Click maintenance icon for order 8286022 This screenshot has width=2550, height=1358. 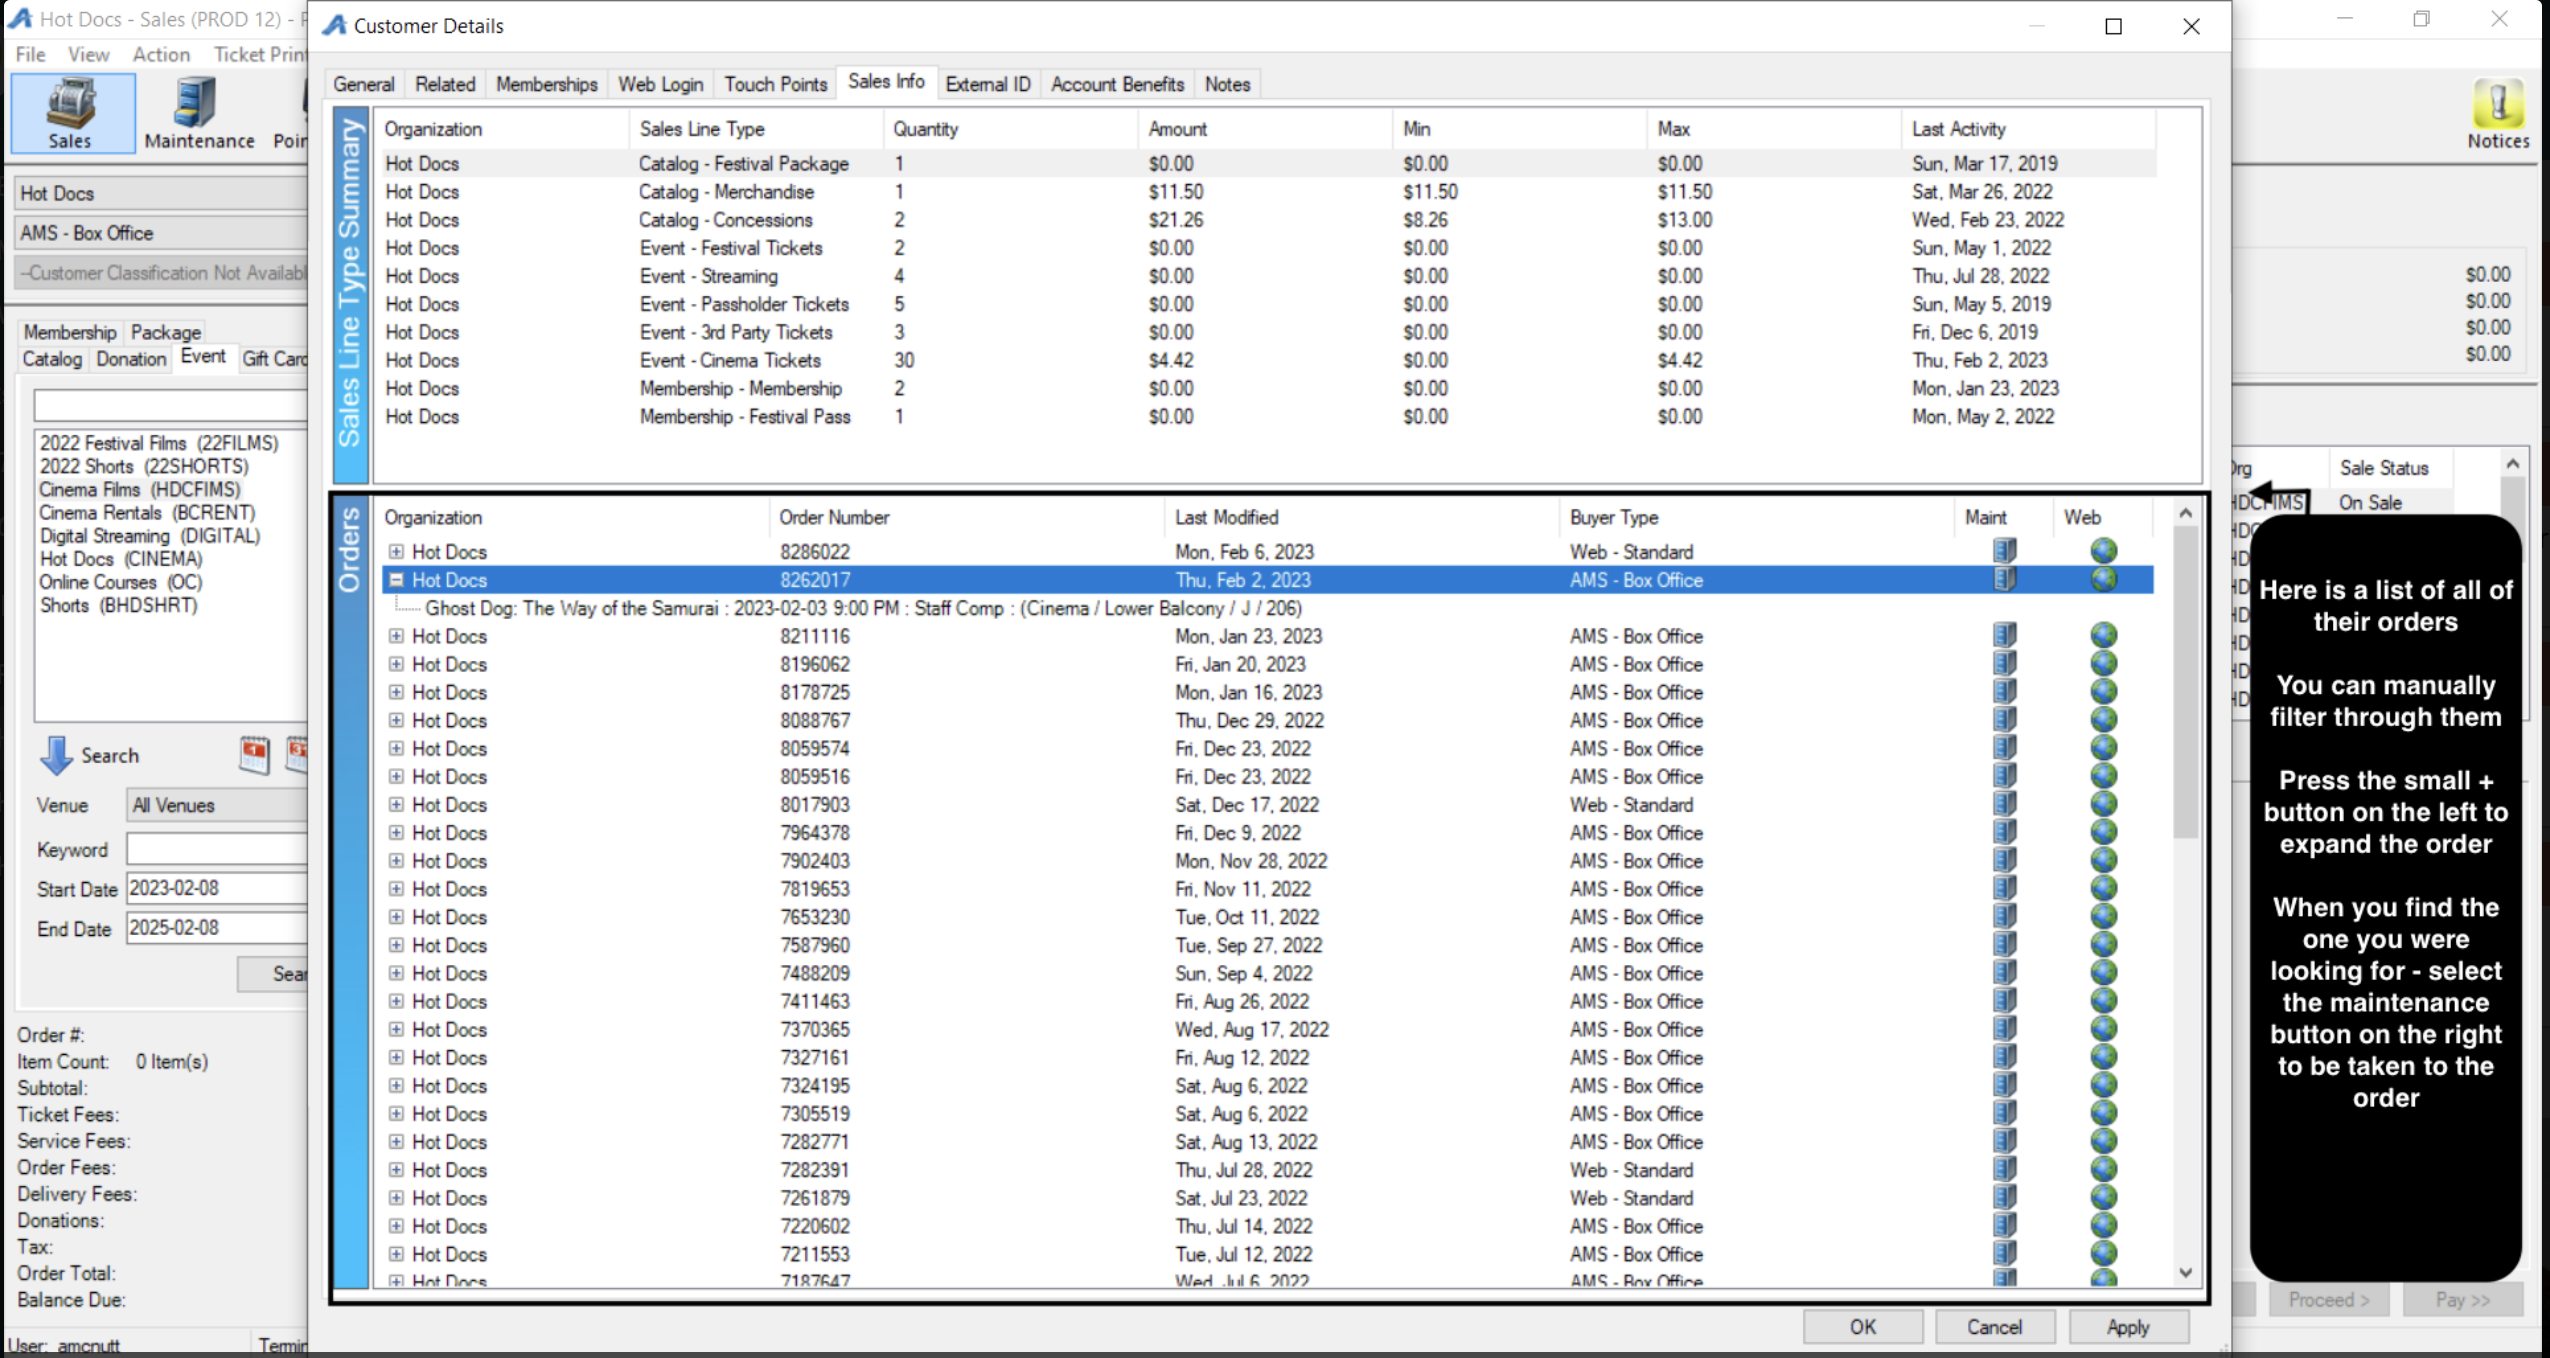(2003, 551)
